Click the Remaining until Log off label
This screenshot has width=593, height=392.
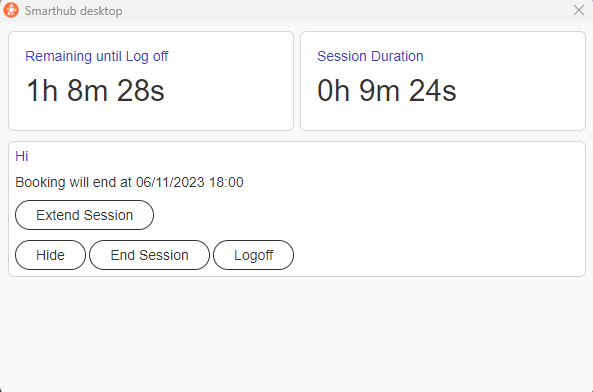96,56
